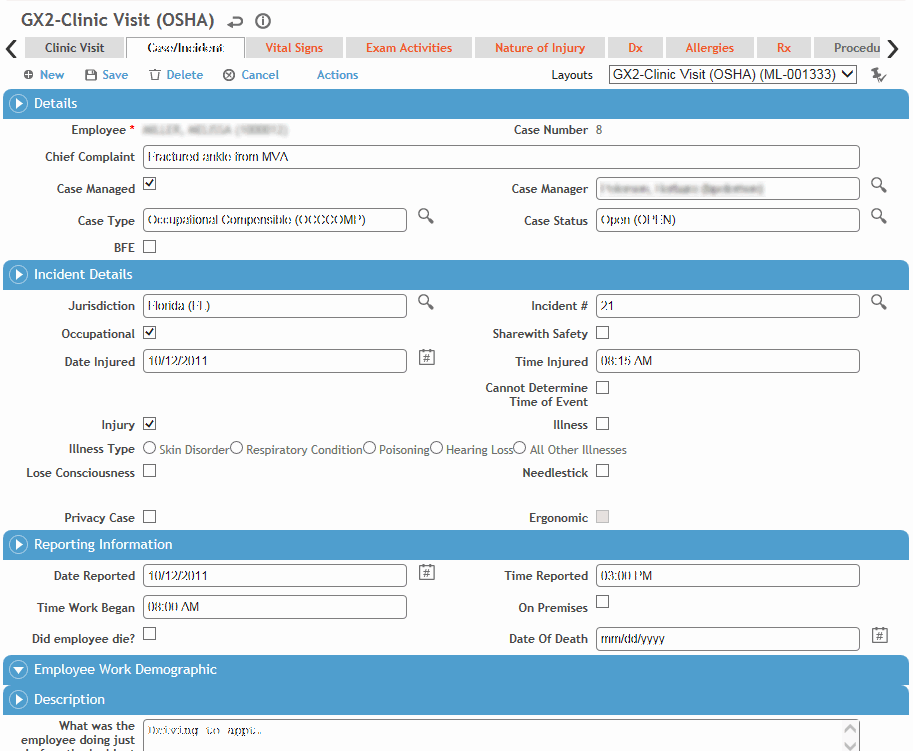The height and width of the screenshot is (751, 913).
Task: Click the New plus icon
Action: (x=29, y=75)
